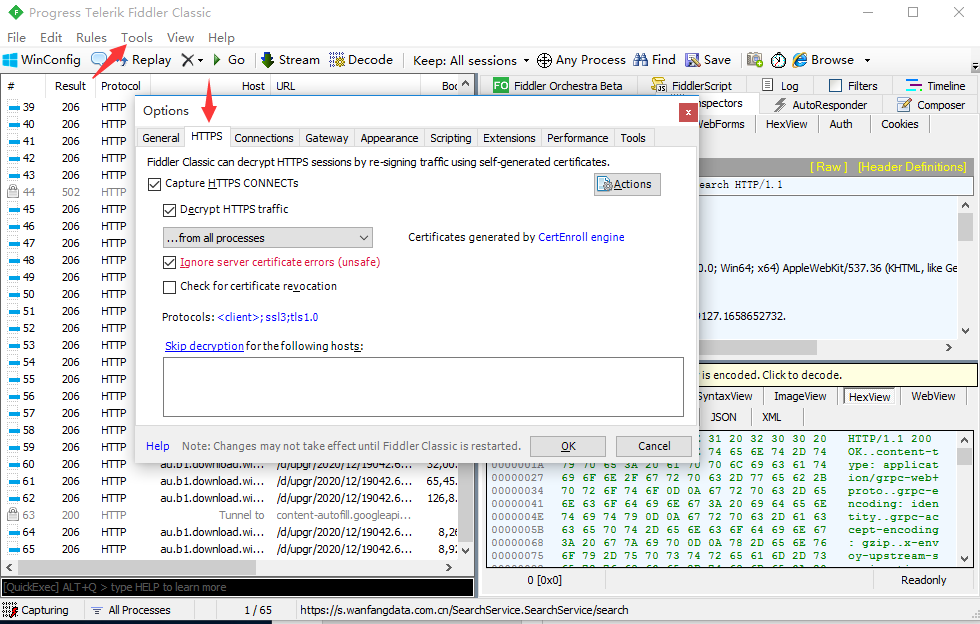This screenshot has height=624, width=980.
Task: Expand Browse dropdown arrow
Action: coord(868,61)
